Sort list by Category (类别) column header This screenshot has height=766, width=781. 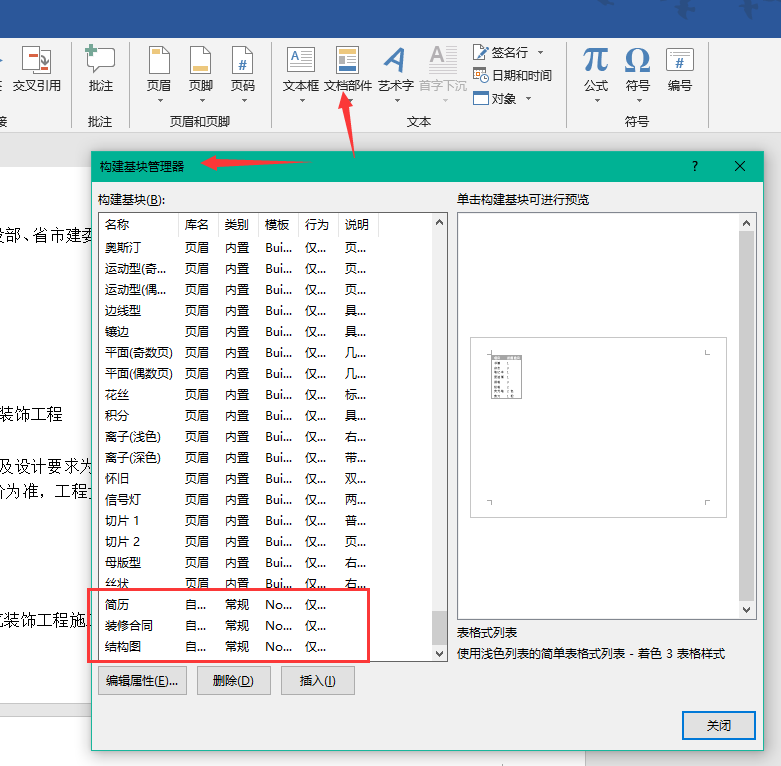(x=238, y=225)
